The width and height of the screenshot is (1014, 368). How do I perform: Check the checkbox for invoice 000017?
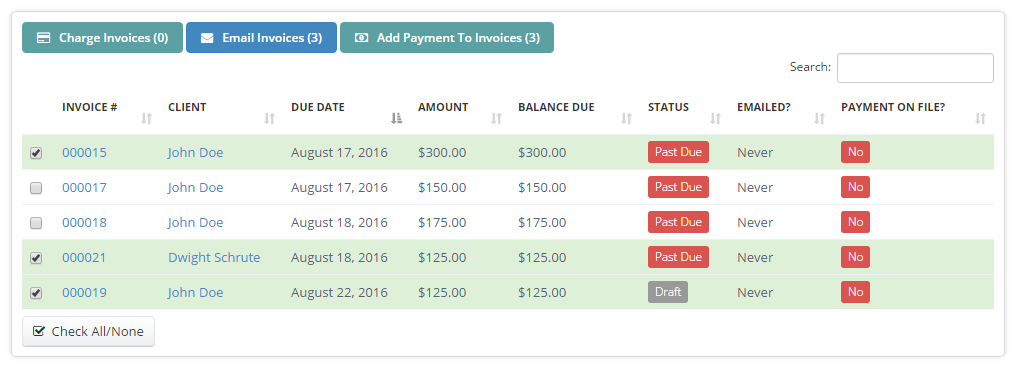(x=36, y=188)
